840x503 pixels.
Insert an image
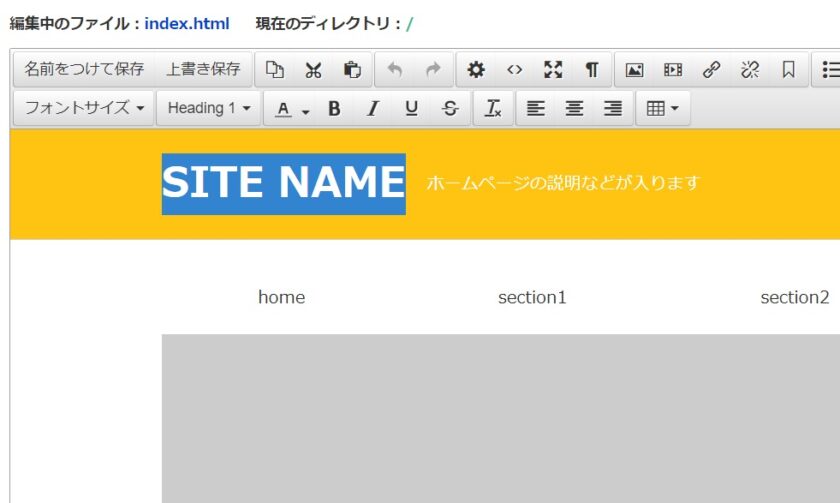(634, 70)
